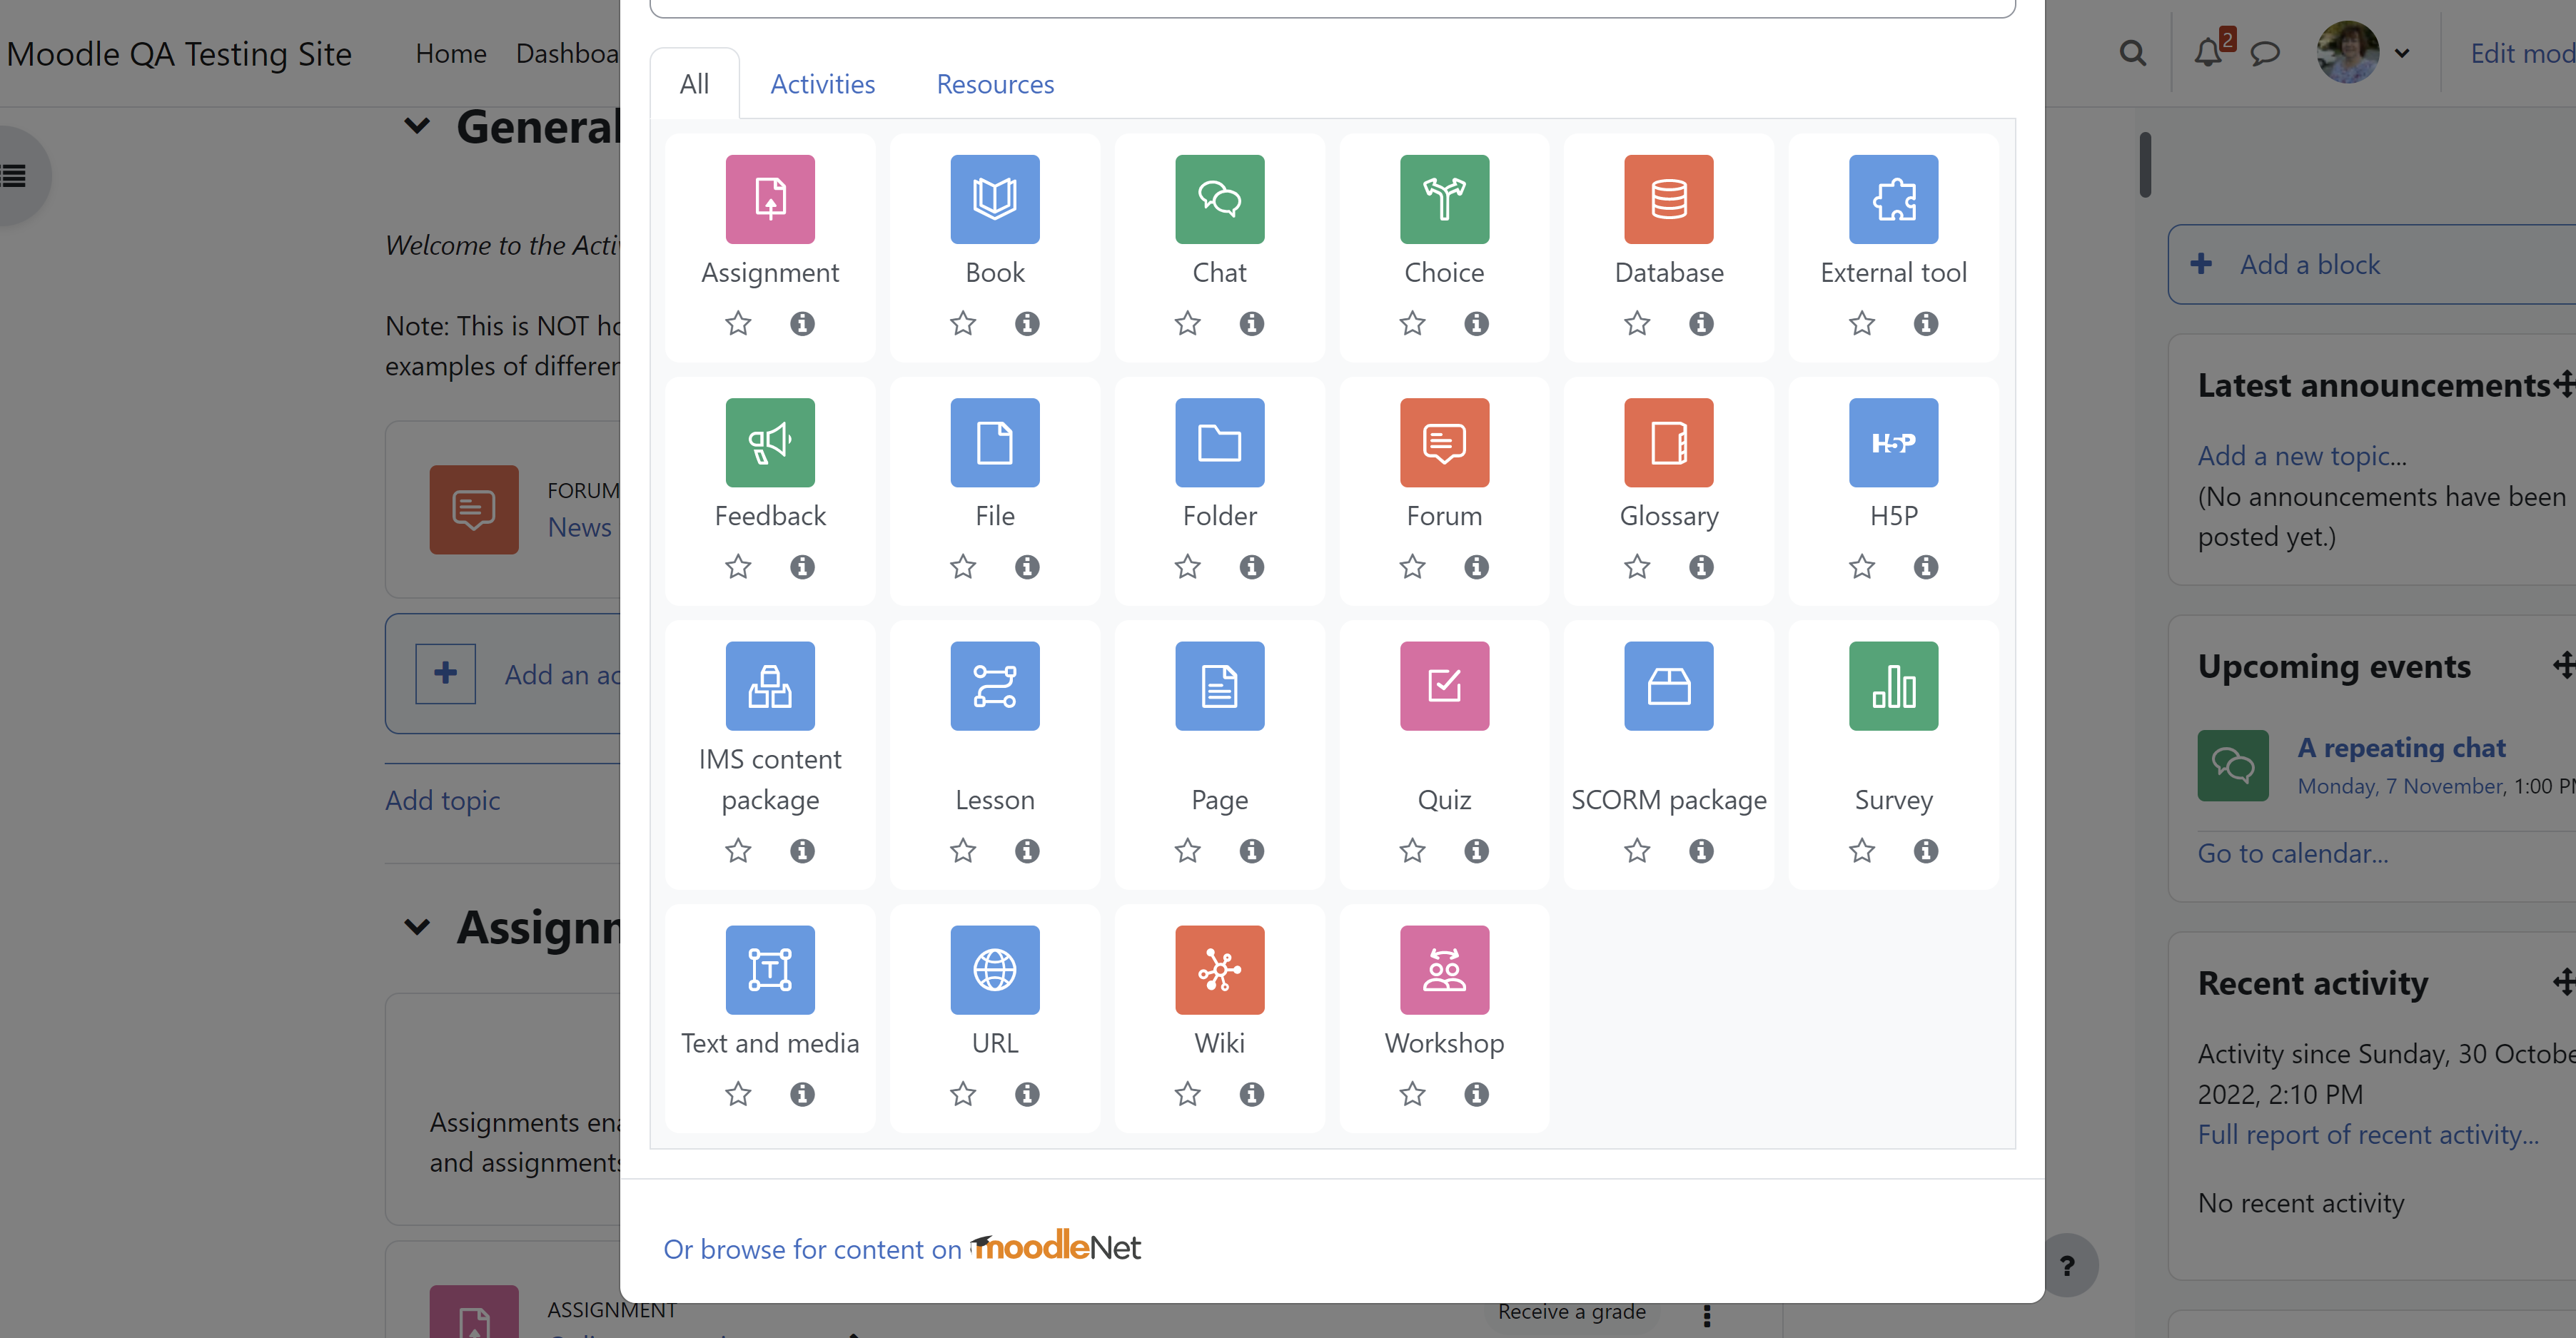Screen dimensions: 2576x1338
Task: Pick the Choice activity icon
Action: (1444, 199)
